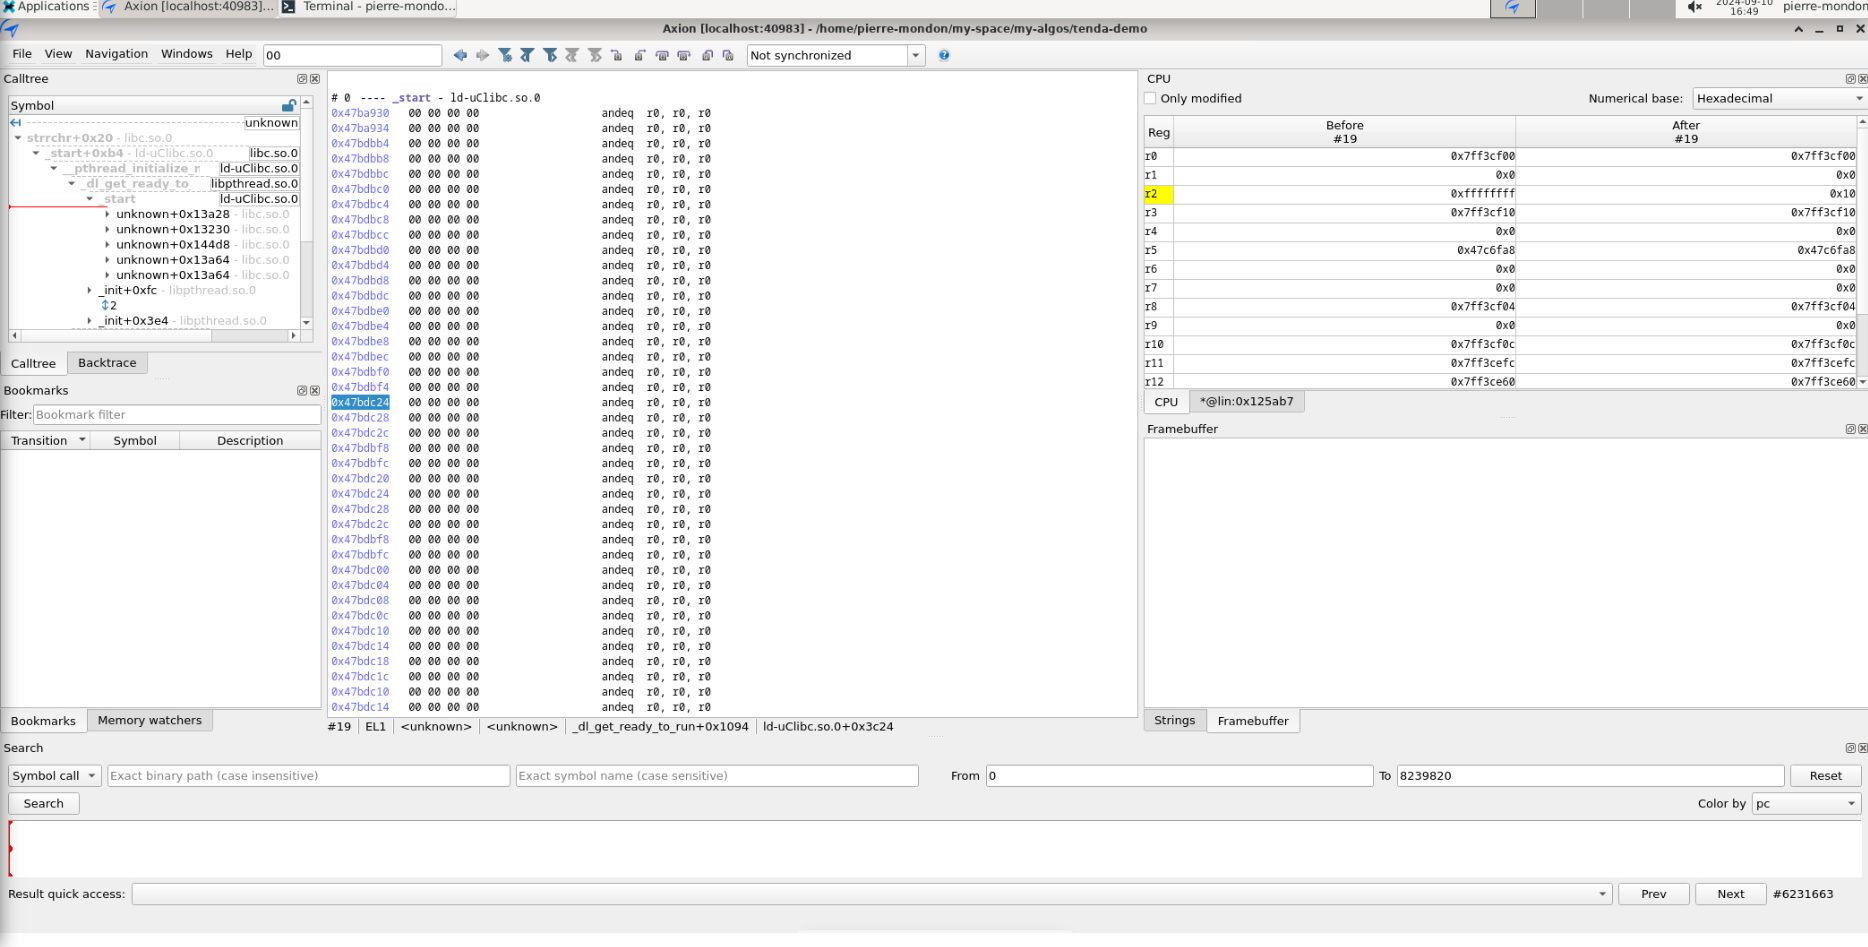Close the Framebuffer panel
1868x947 pixels.
(x=1862, y=429)
